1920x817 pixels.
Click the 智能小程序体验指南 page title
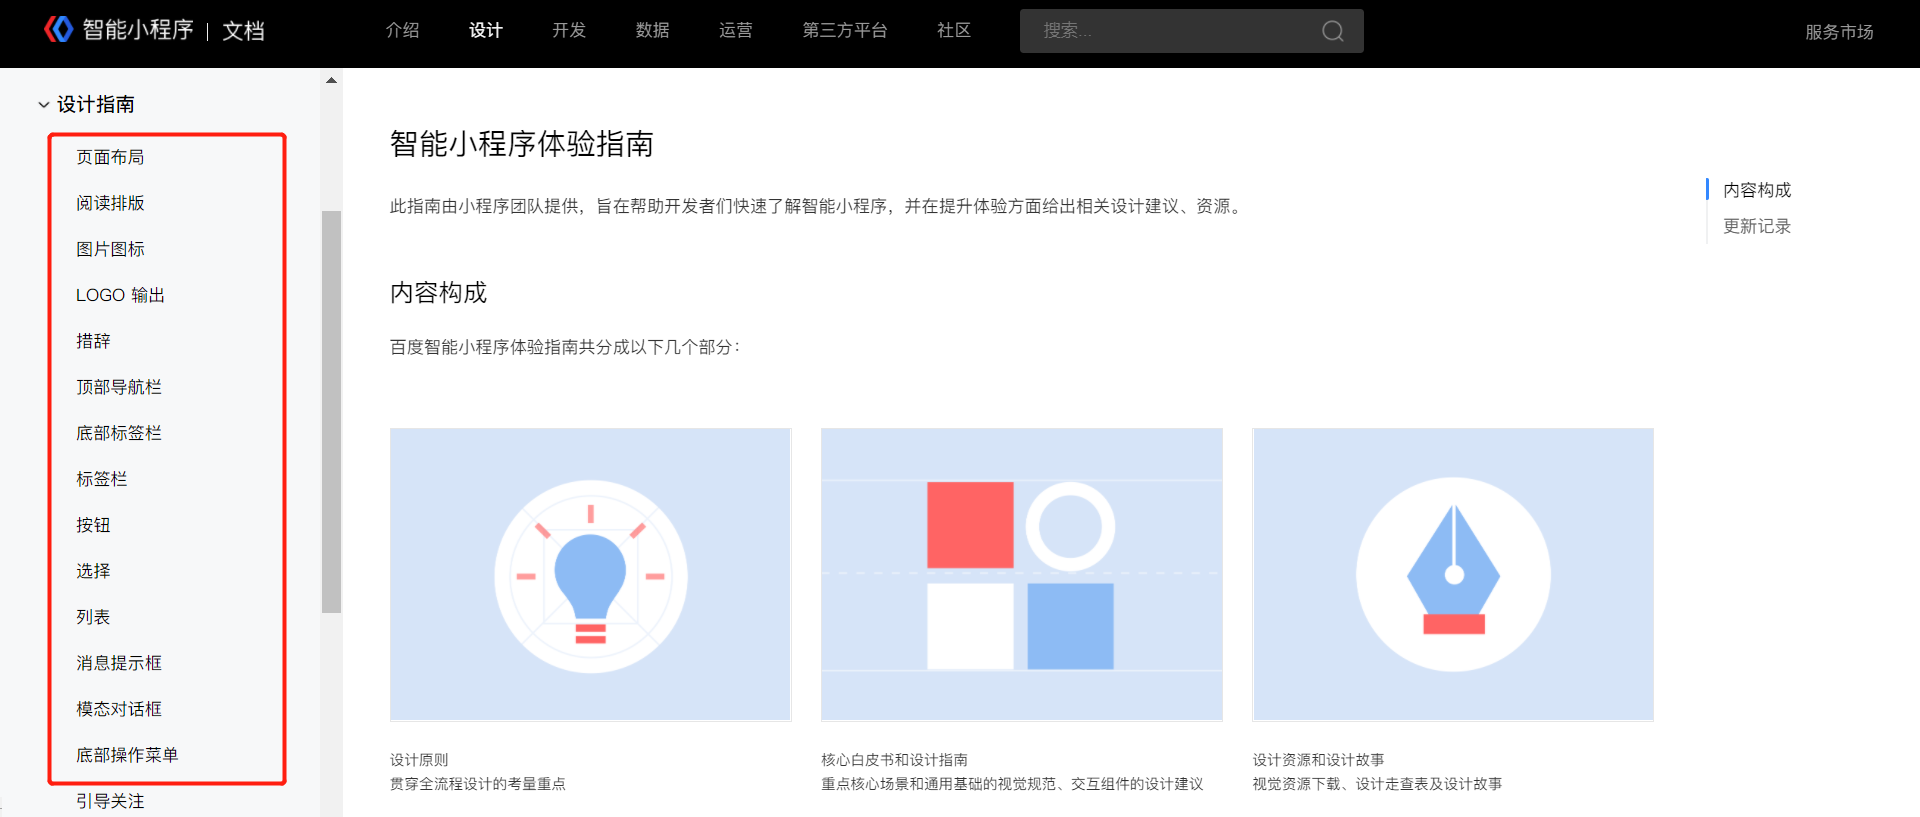click(522, 144)
